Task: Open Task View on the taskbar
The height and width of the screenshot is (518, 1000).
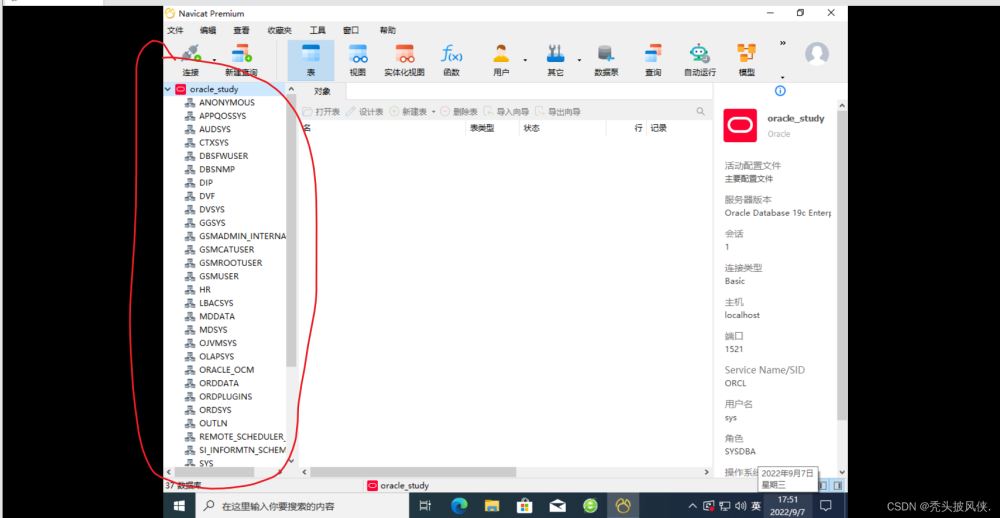Action: point(425,506)
